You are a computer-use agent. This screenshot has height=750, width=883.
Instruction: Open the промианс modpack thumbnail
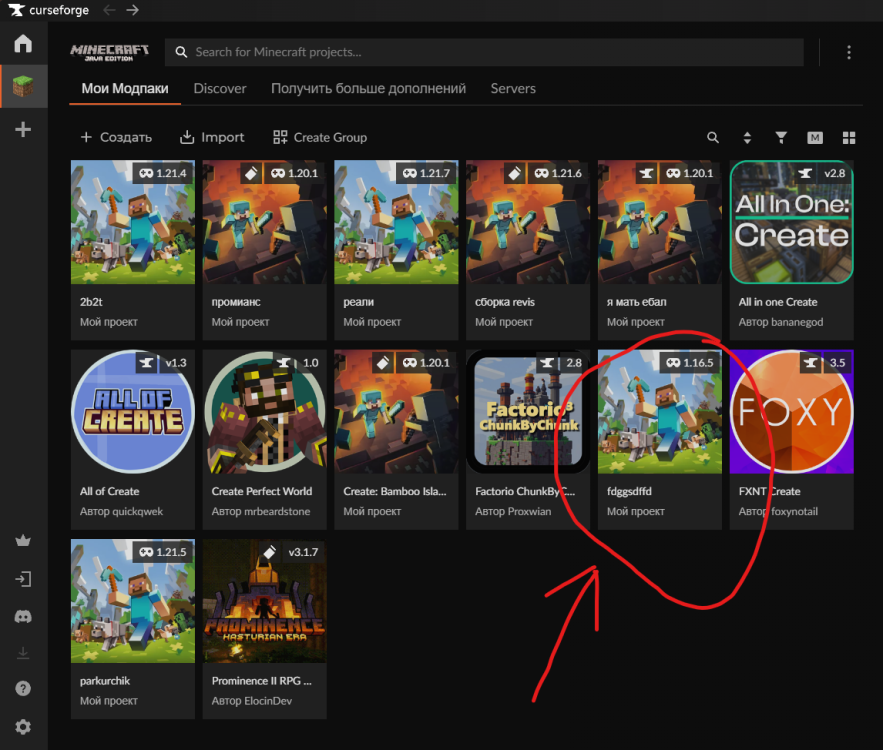click(x=265, y=222)
